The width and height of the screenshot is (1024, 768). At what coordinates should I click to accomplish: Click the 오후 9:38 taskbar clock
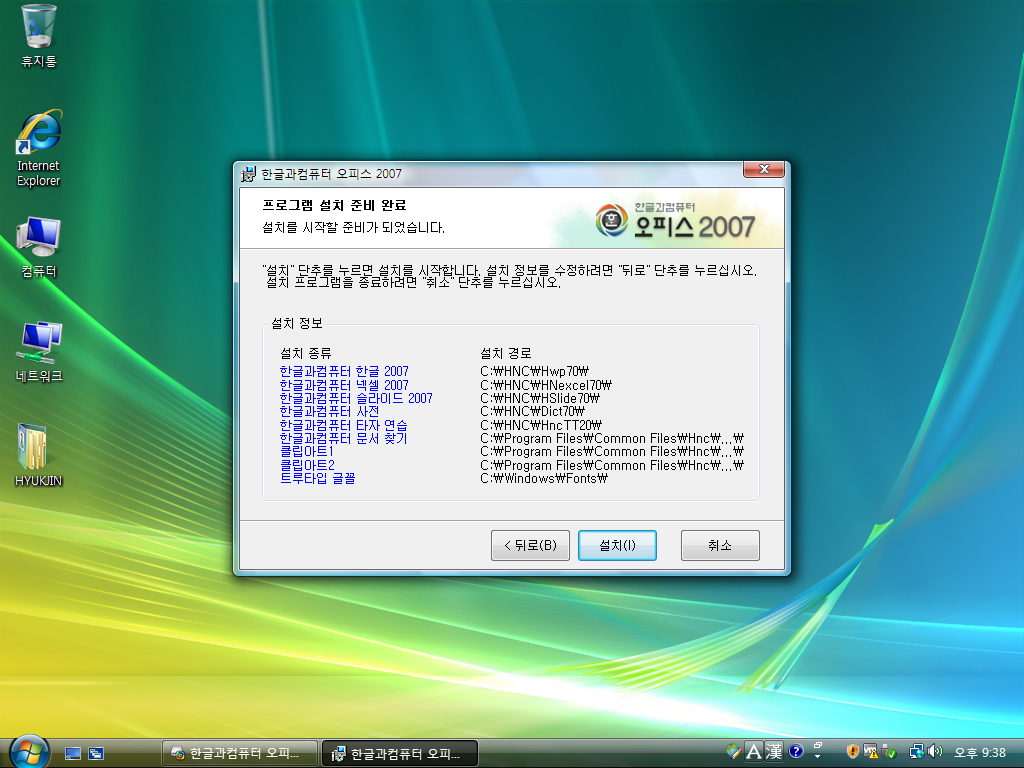click(x=980, y=753)
